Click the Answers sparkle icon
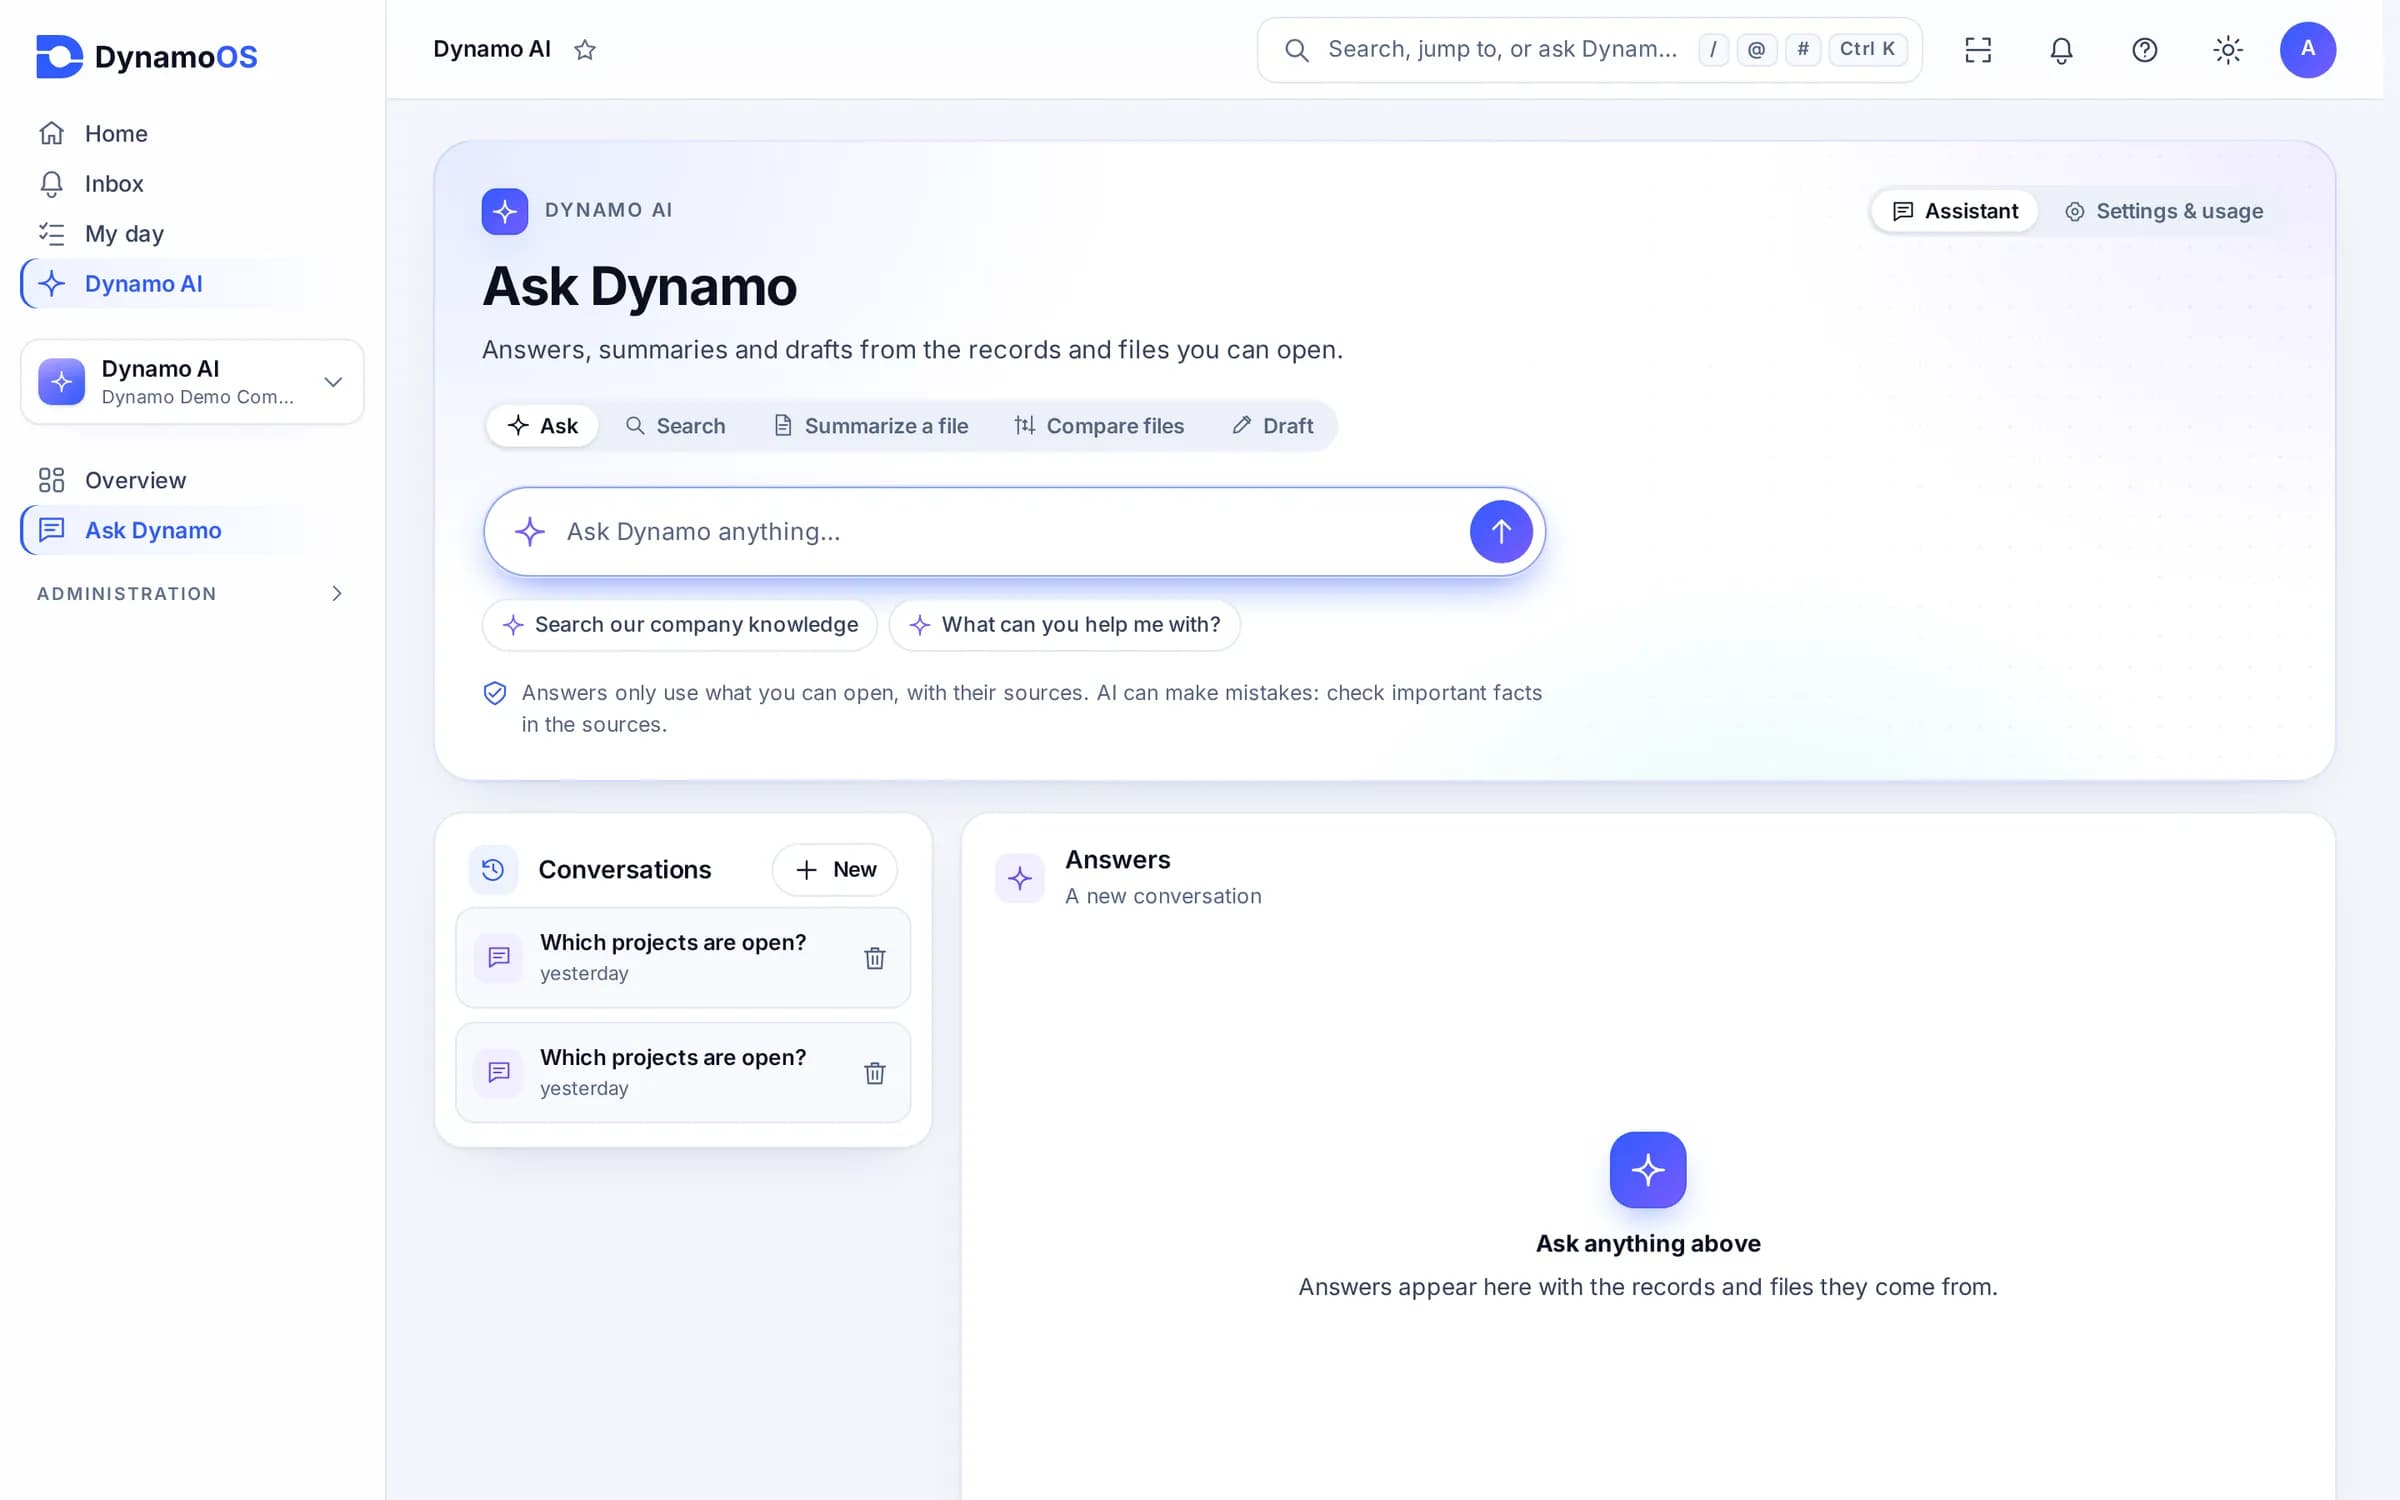 pos(1020,878)
